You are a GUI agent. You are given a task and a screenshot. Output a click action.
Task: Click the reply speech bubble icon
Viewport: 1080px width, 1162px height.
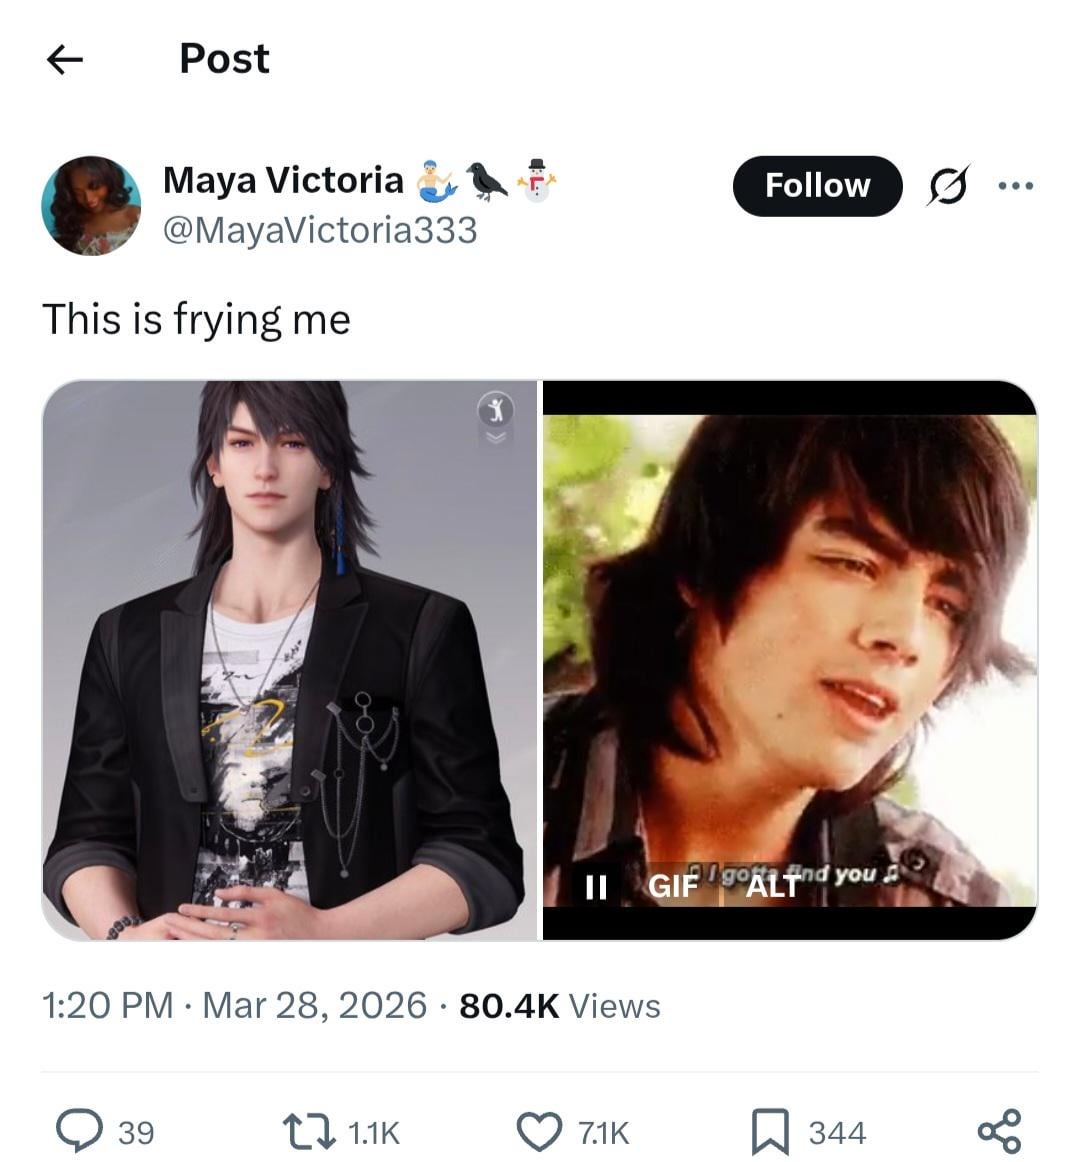pyautogui.click(x=76, y=1131)
